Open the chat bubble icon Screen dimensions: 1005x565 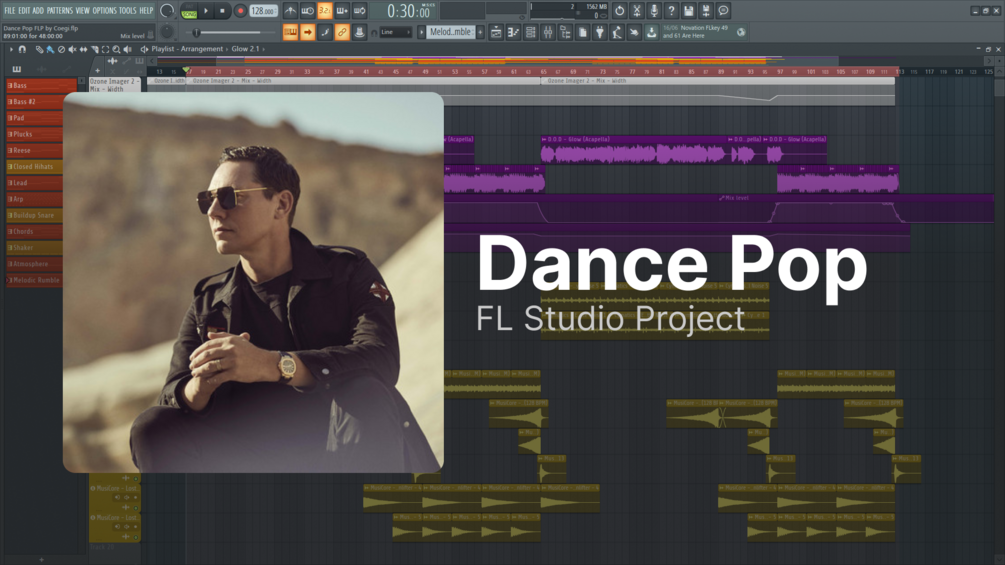(723, 11)
